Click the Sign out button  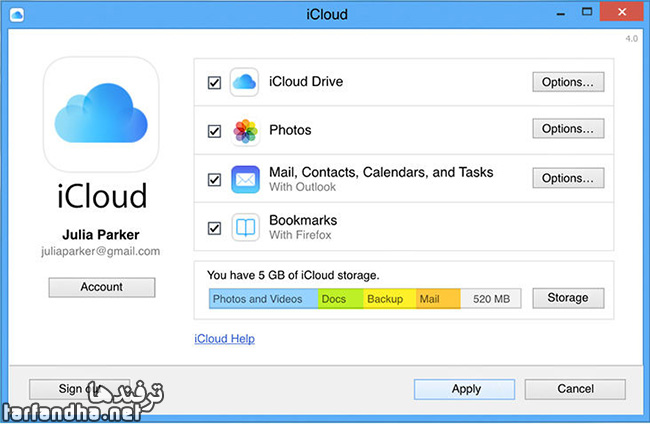pyautogui.click(x=80, y=389)
